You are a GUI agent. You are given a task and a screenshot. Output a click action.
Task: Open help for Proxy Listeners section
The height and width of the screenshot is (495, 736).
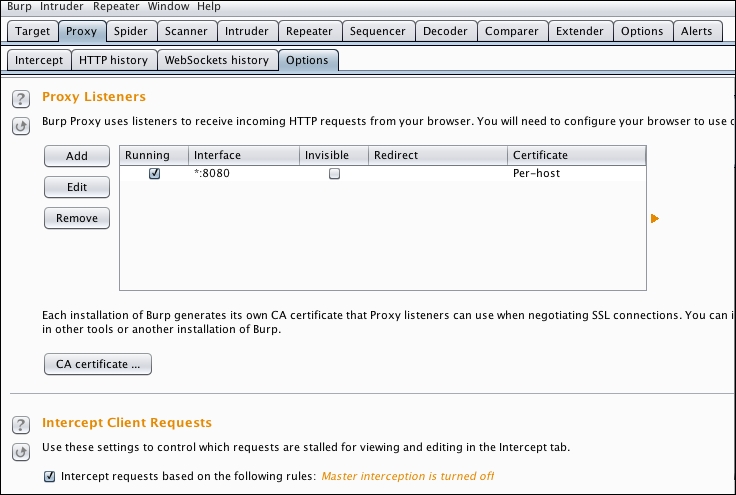(x=20, y=98)
